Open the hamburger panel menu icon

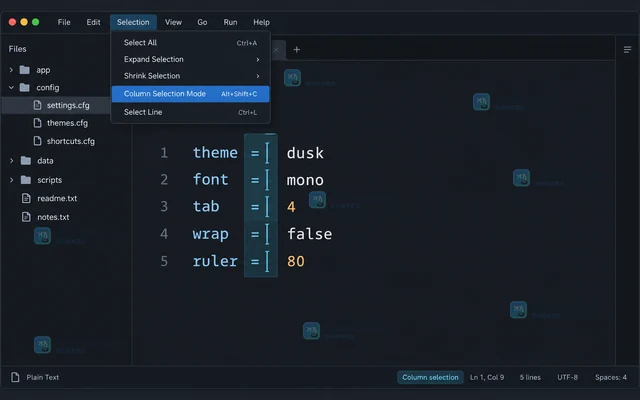(627, 50)
